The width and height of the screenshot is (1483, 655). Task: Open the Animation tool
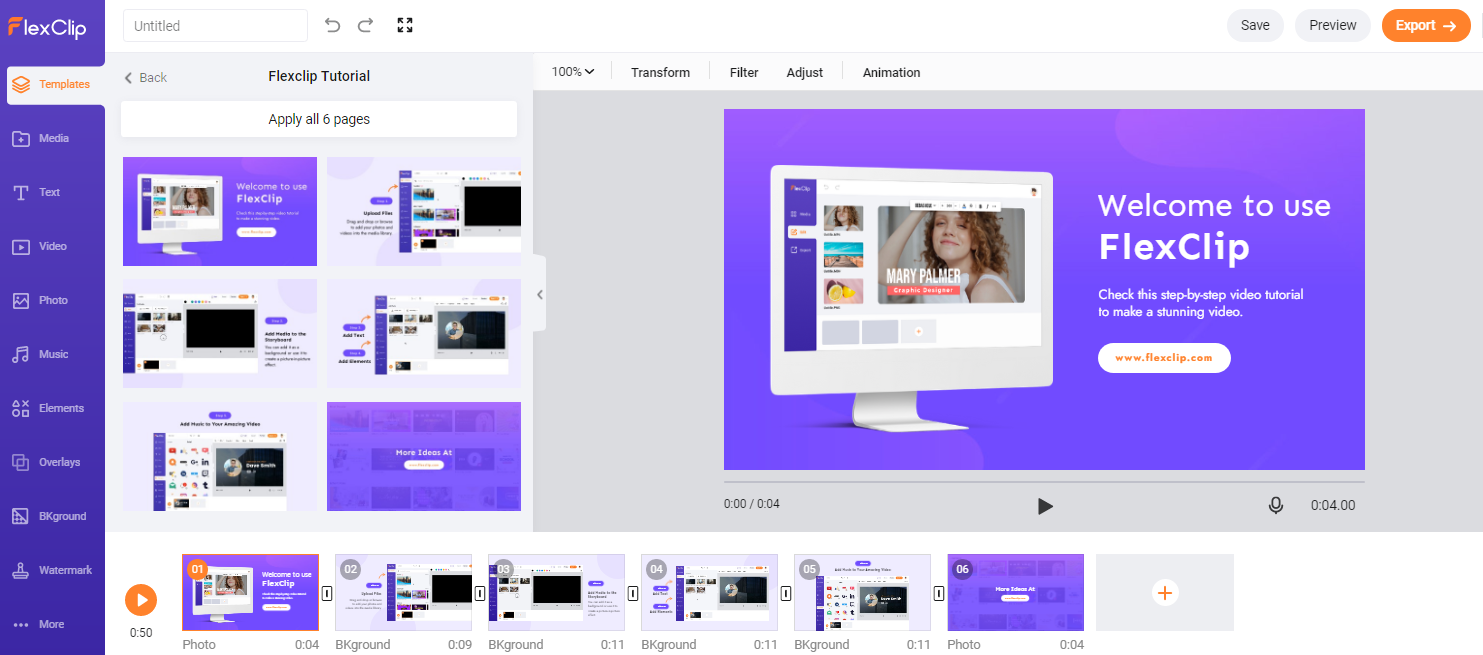click(x=891, y=72)
